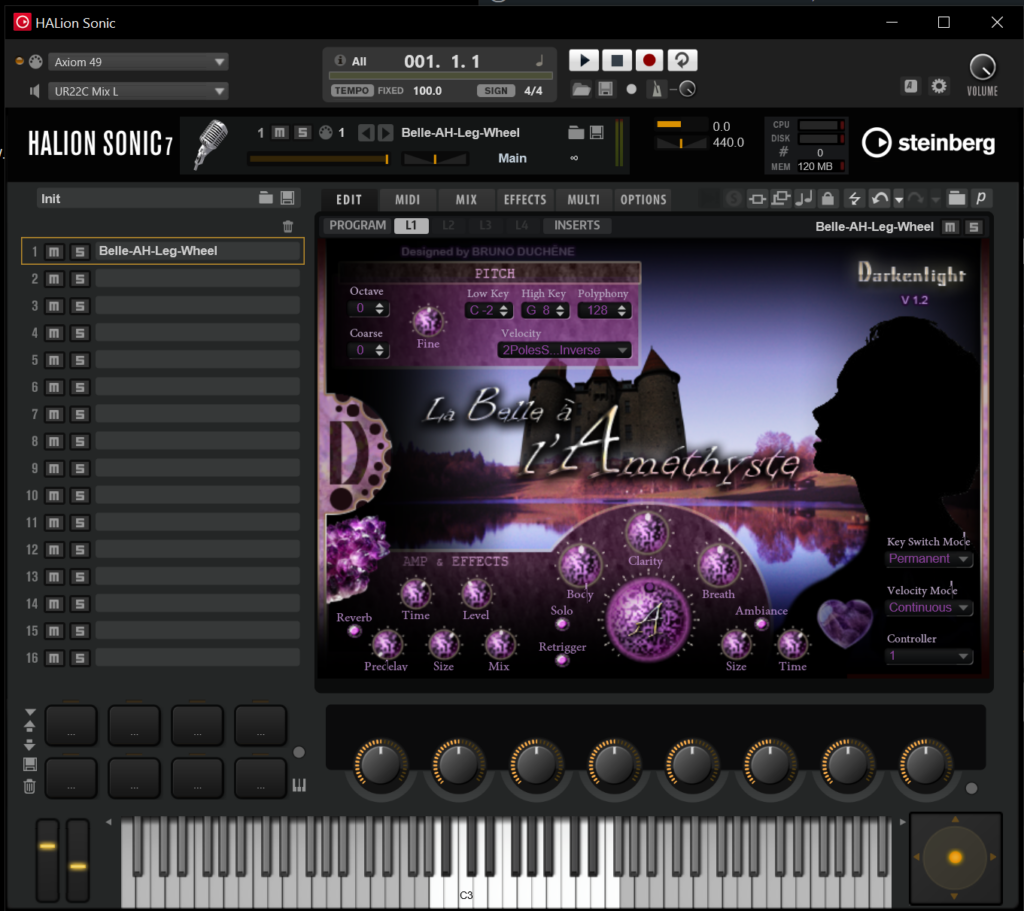Screen dimensions: 1024x911
Task: Click the MIDI port icon beside Axiom 49
Action: pos(36,61)
